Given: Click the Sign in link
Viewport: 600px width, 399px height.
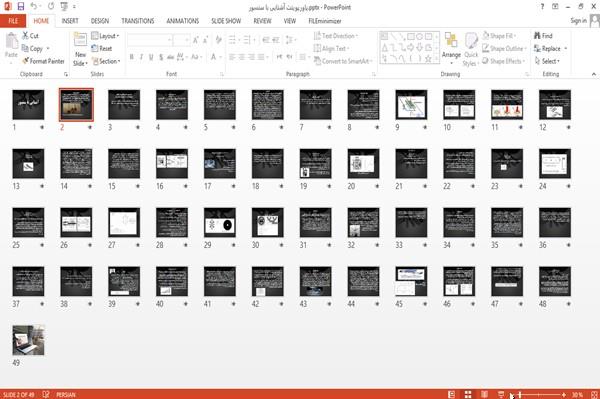Looking at the screenshot, I should [x=578, y=21].
